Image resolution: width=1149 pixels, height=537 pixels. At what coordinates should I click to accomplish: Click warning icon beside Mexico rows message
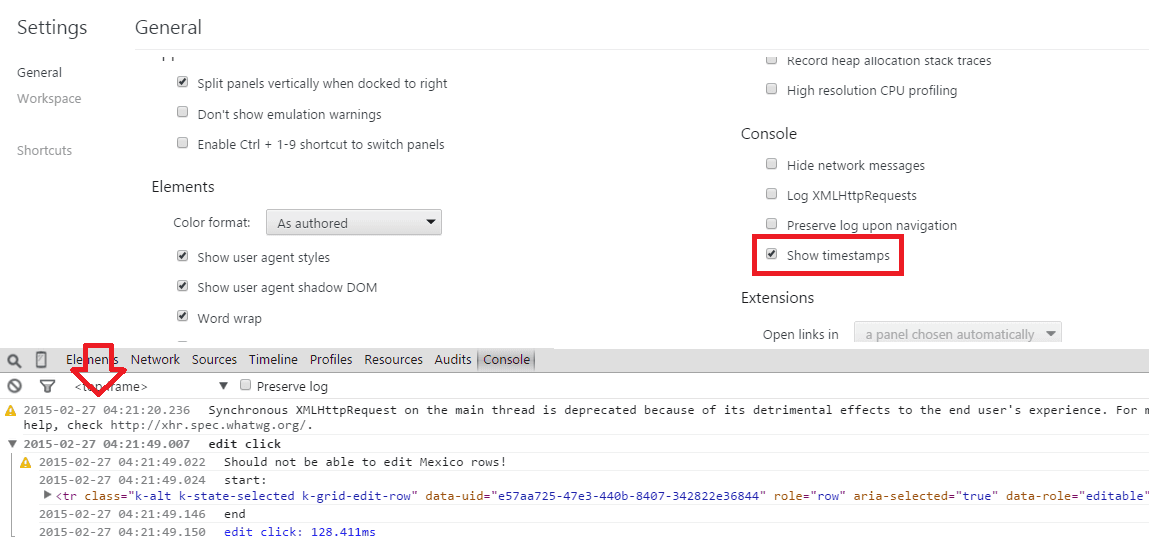click(27, 462)
